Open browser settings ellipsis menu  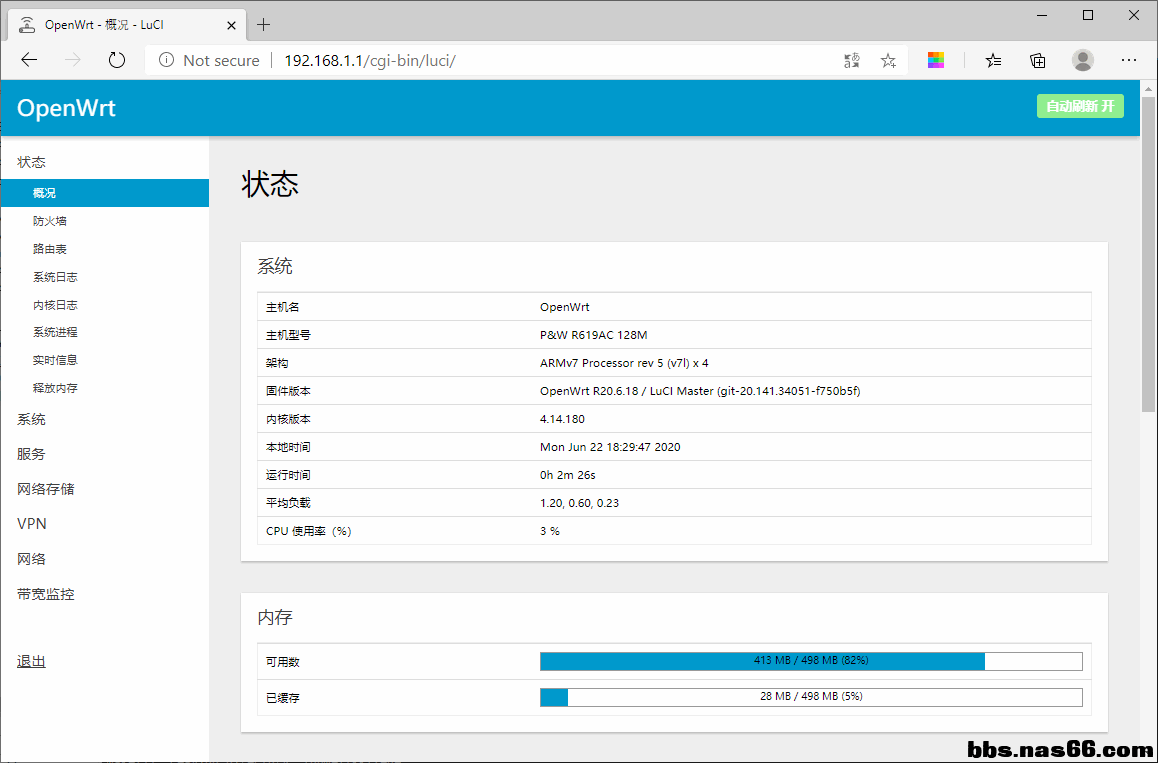tap(1129, 60)
